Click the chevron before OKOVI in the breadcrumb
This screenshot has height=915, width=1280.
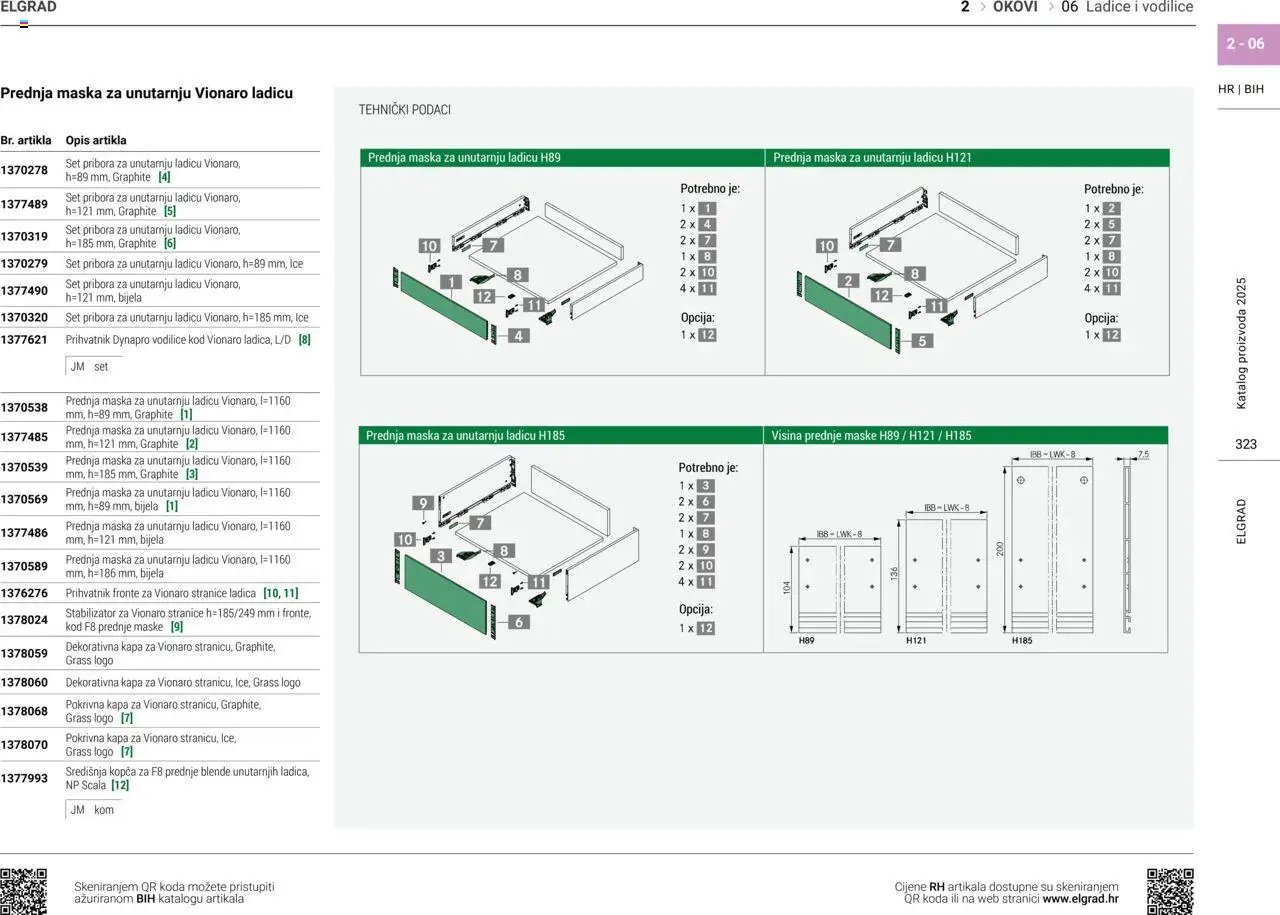tap(982, 7)
